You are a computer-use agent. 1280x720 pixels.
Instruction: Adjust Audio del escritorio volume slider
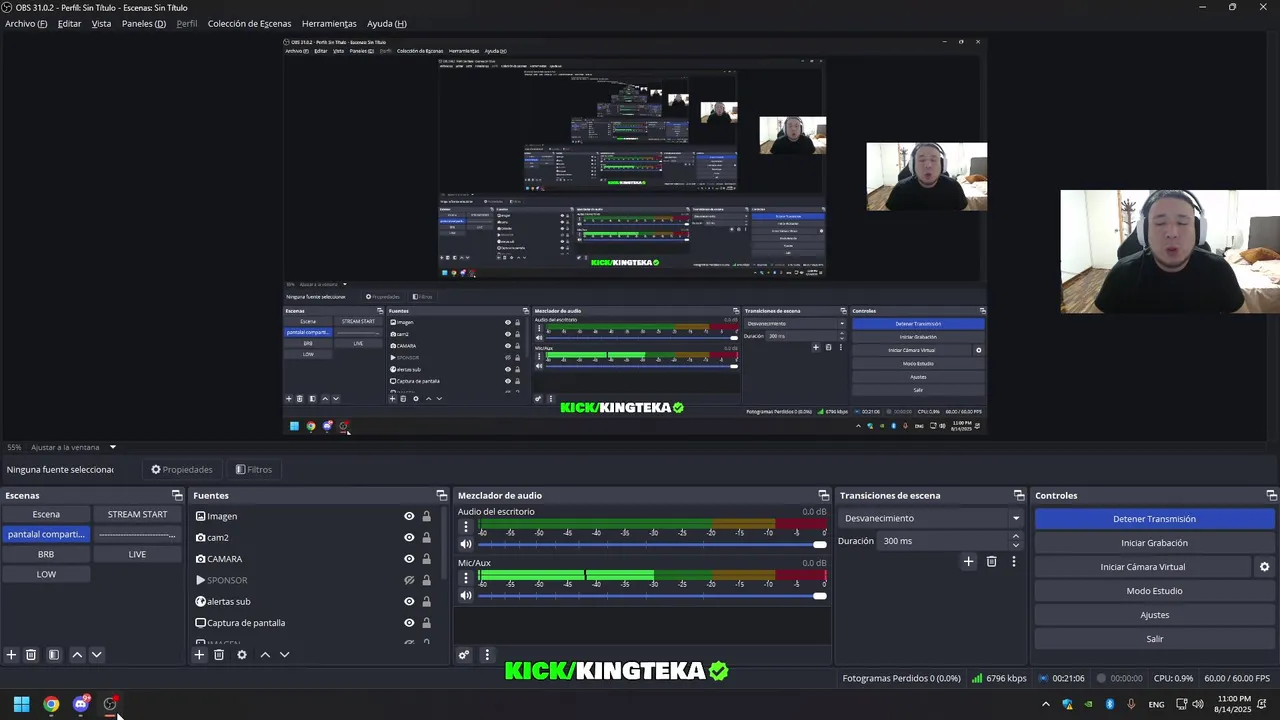pos(652,544)
